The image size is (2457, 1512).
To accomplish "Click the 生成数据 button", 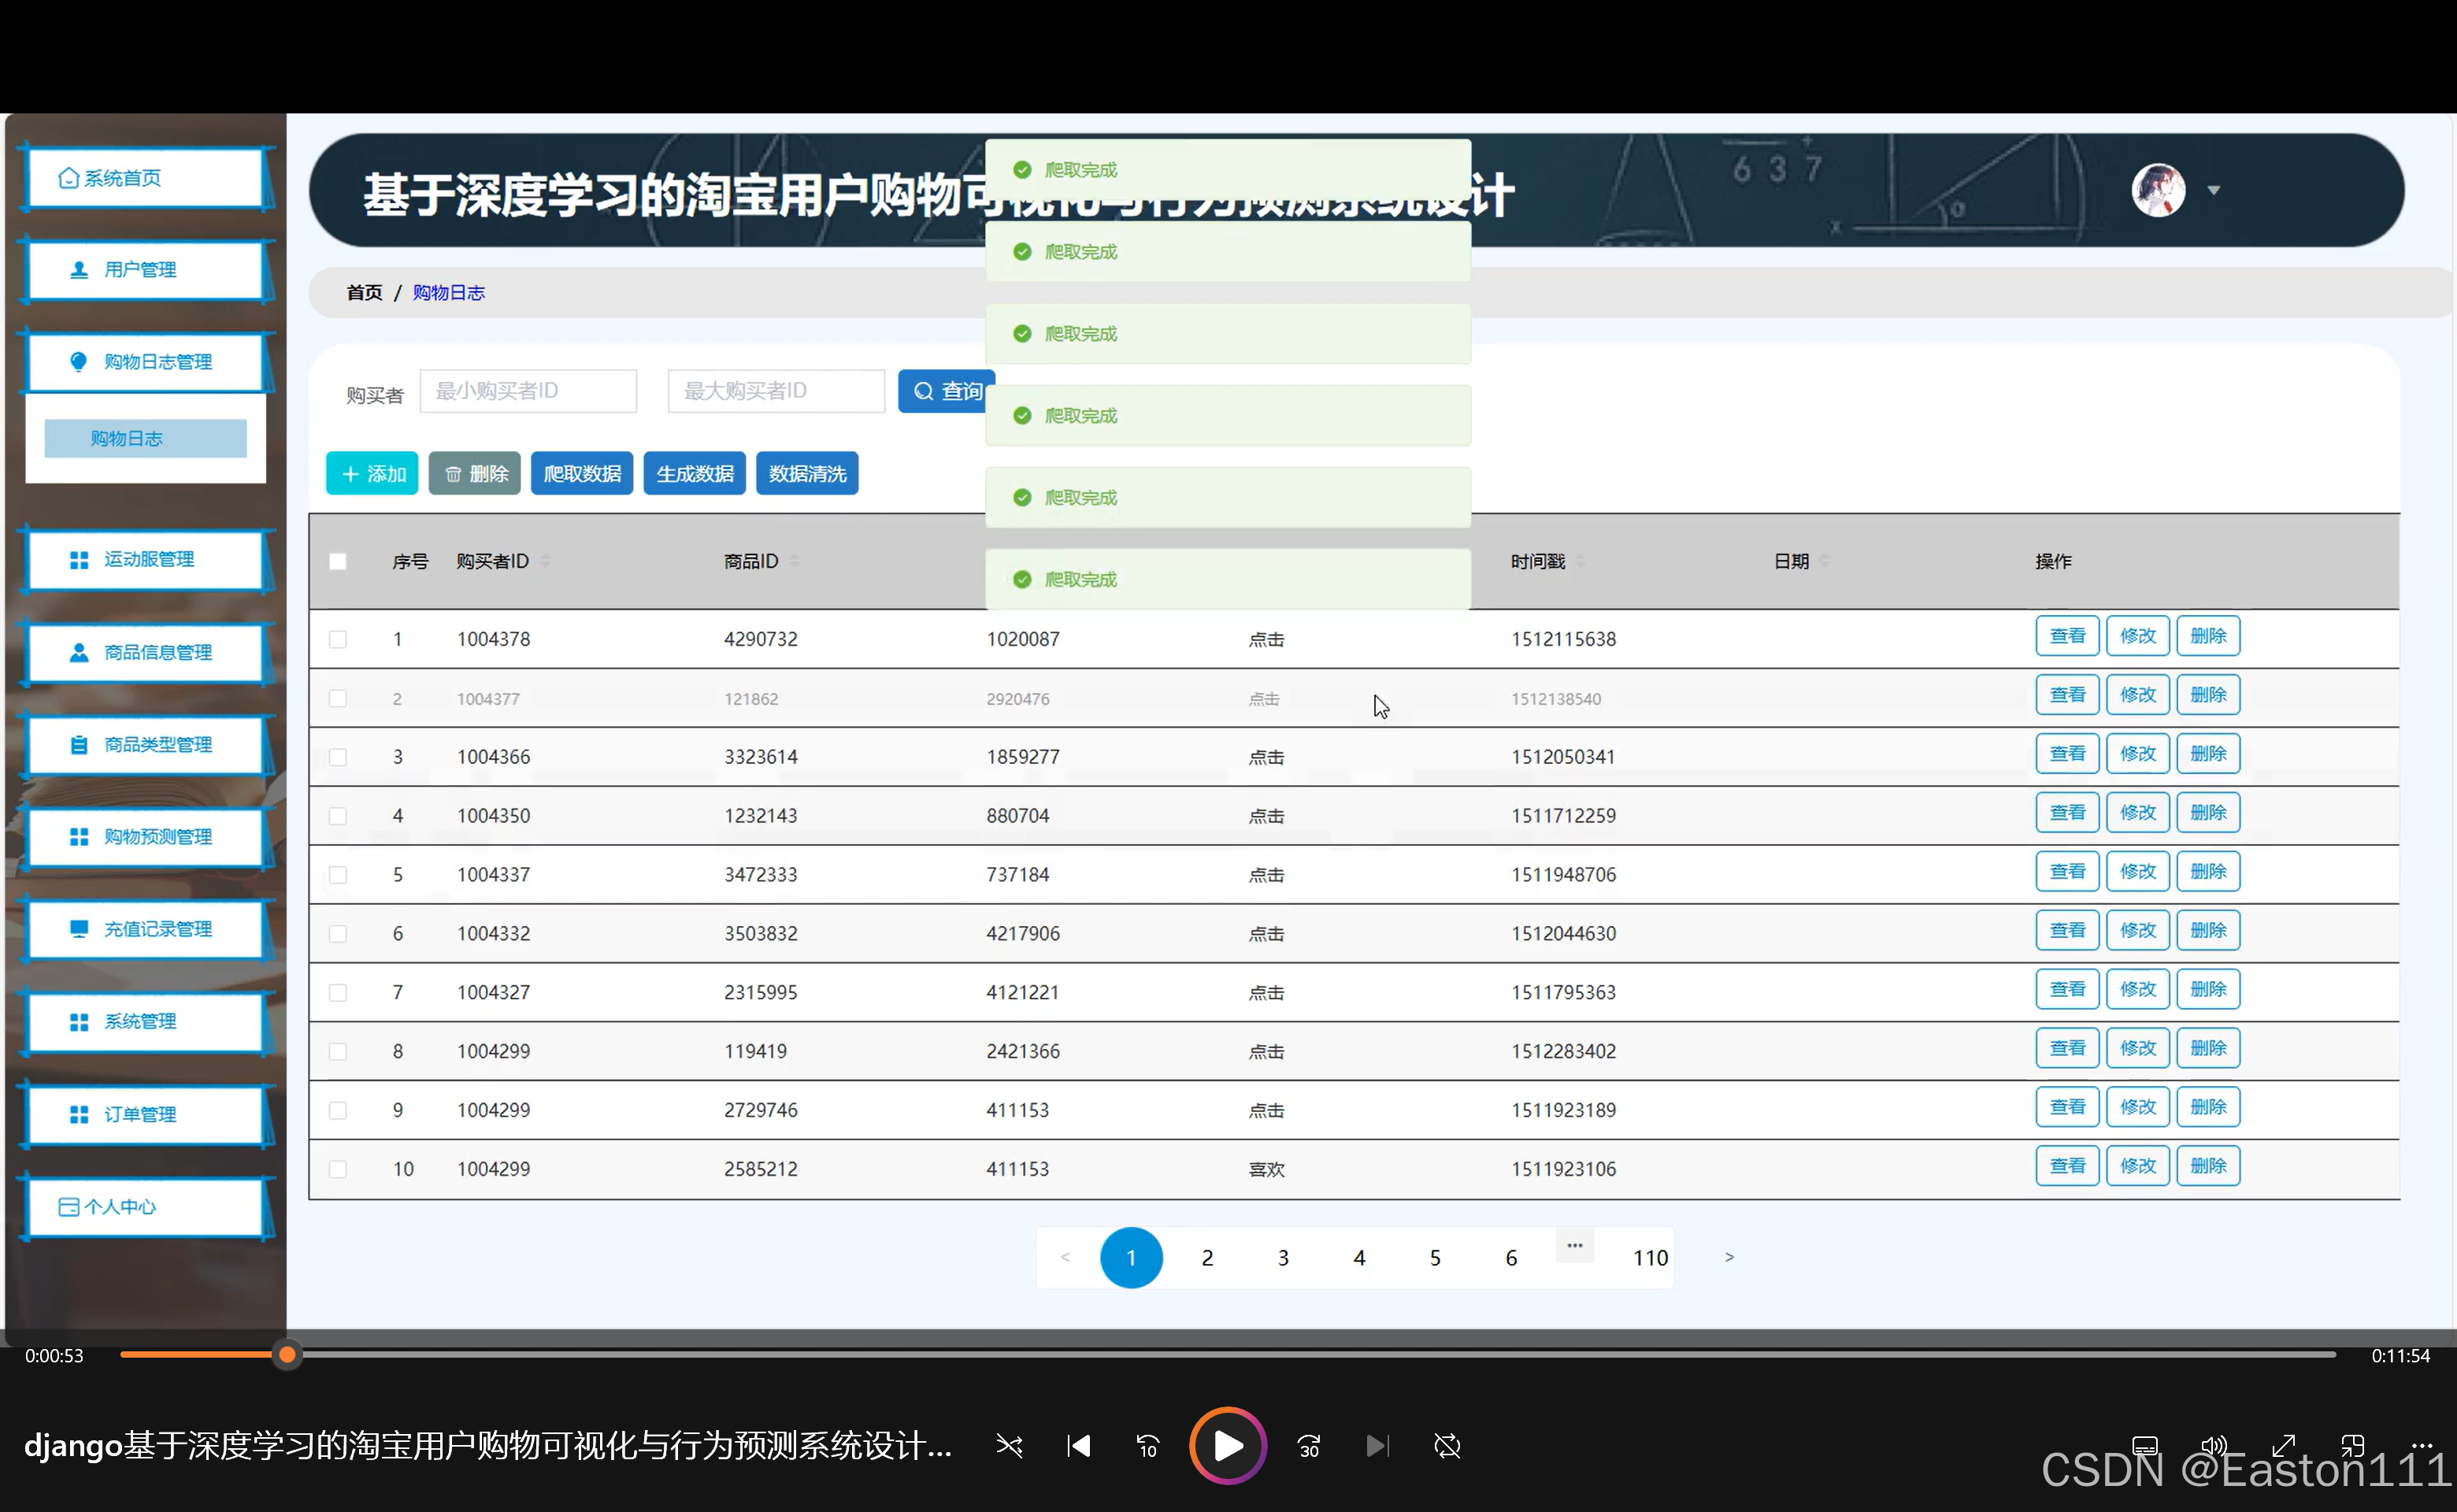I will (695, 473).
